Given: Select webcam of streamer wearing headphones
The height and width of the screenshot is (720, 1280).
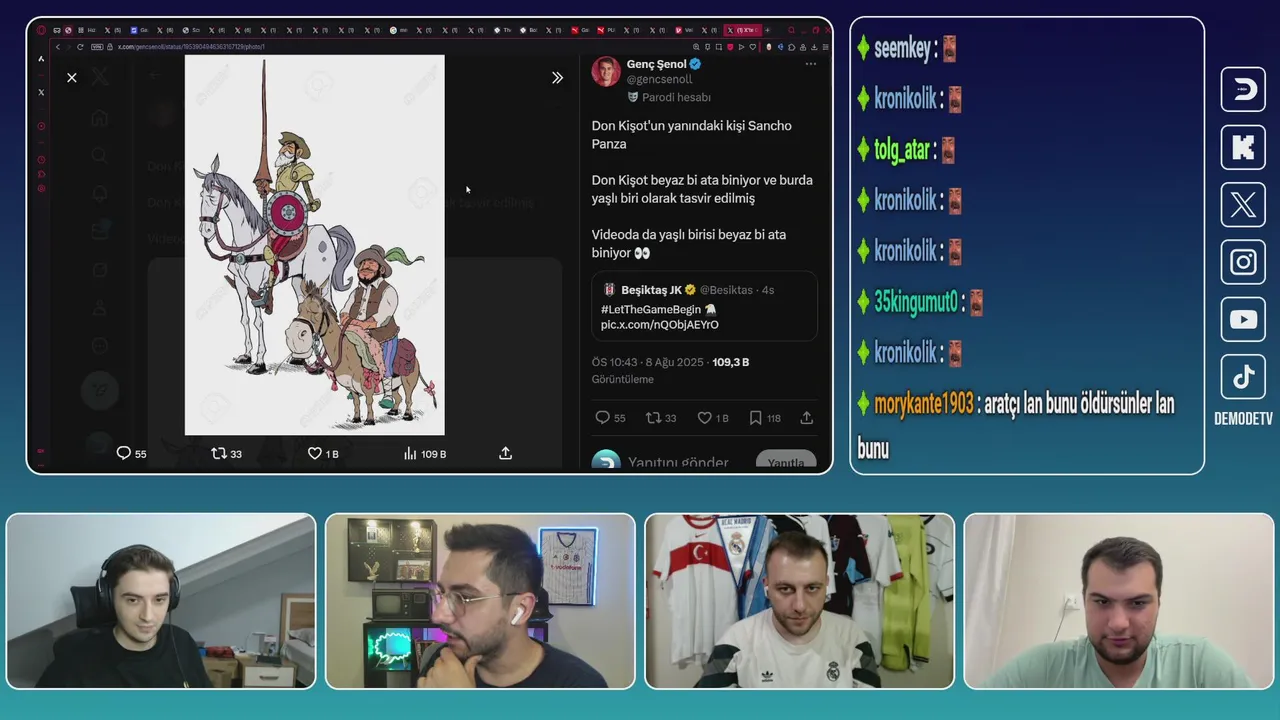Looking at the screenshot, I should point(161,601).
